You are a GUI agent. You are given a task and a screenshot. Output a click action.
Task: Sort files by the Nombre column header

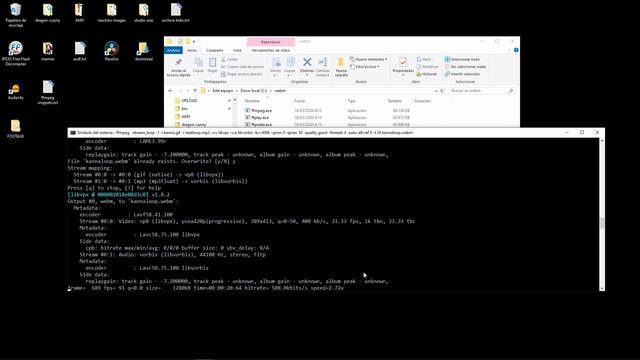252,101
